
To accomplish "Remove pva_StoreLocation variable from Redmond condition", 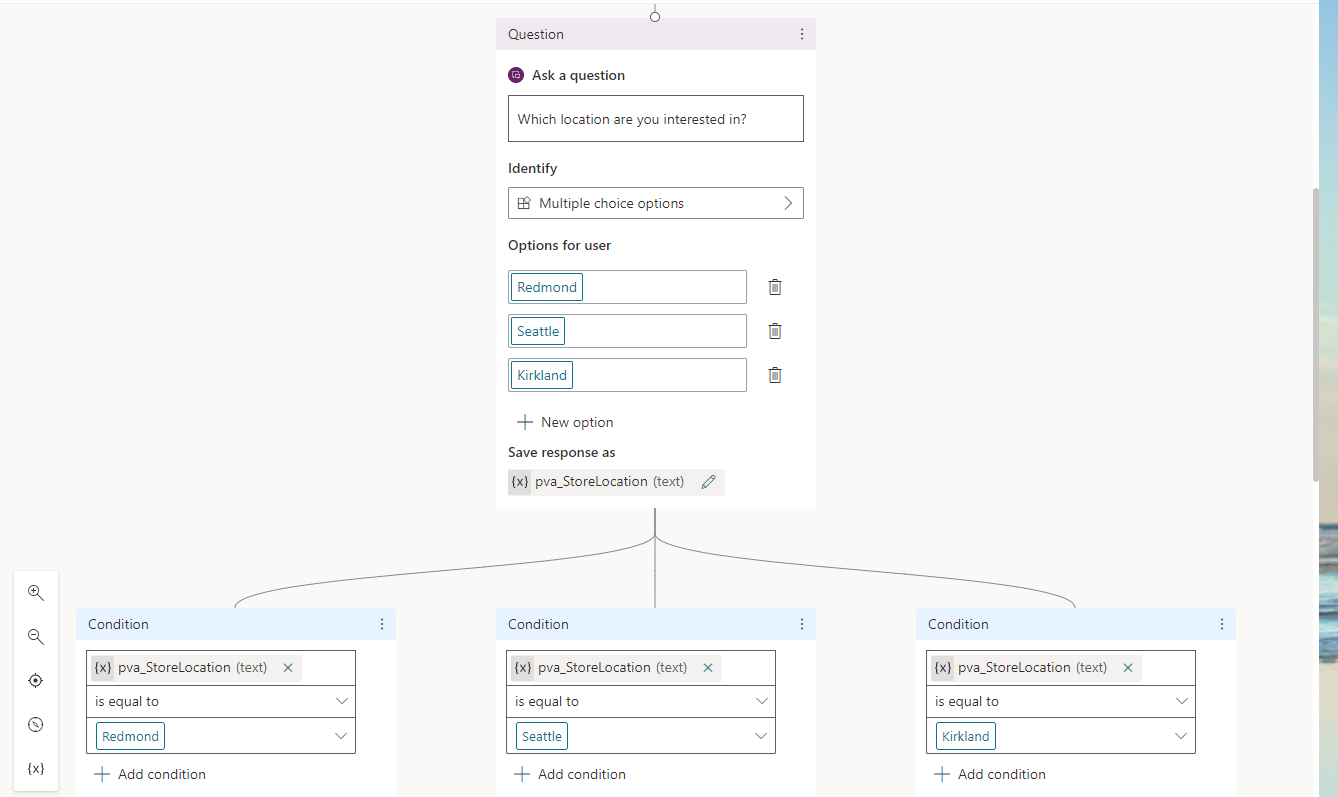I will 288,668.
